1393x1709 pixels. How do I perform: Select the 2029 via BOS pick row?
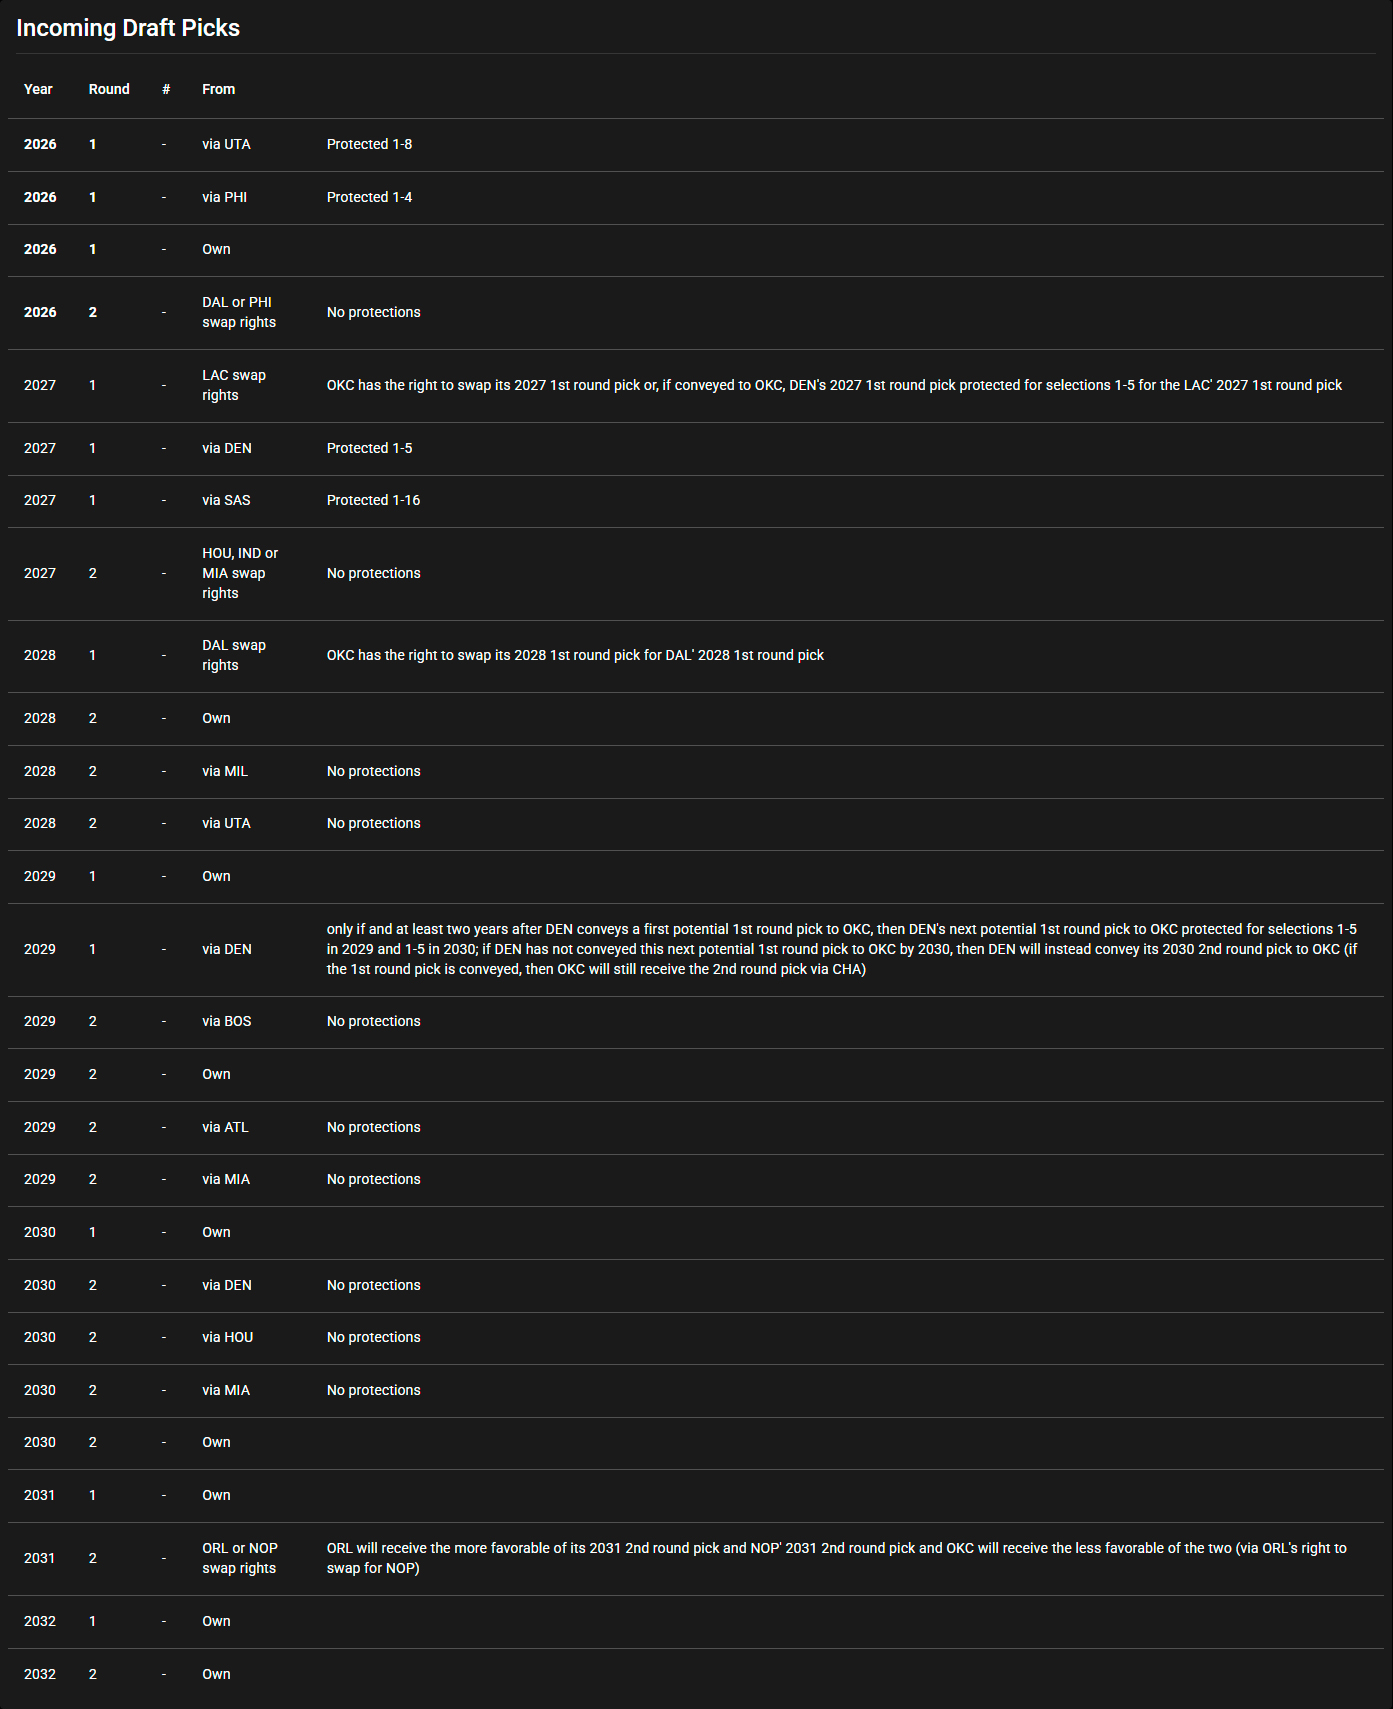click(696, 1022)
